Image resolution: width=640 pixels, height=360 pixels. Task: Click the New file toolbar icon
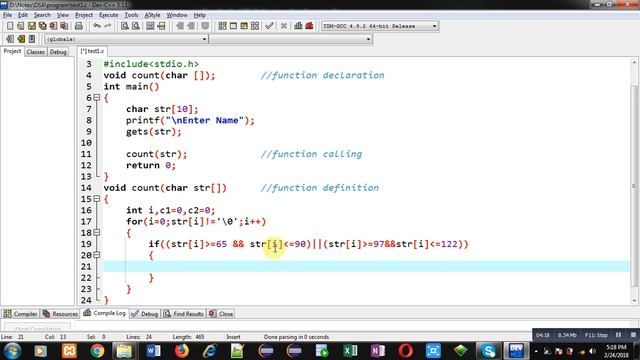10,26
